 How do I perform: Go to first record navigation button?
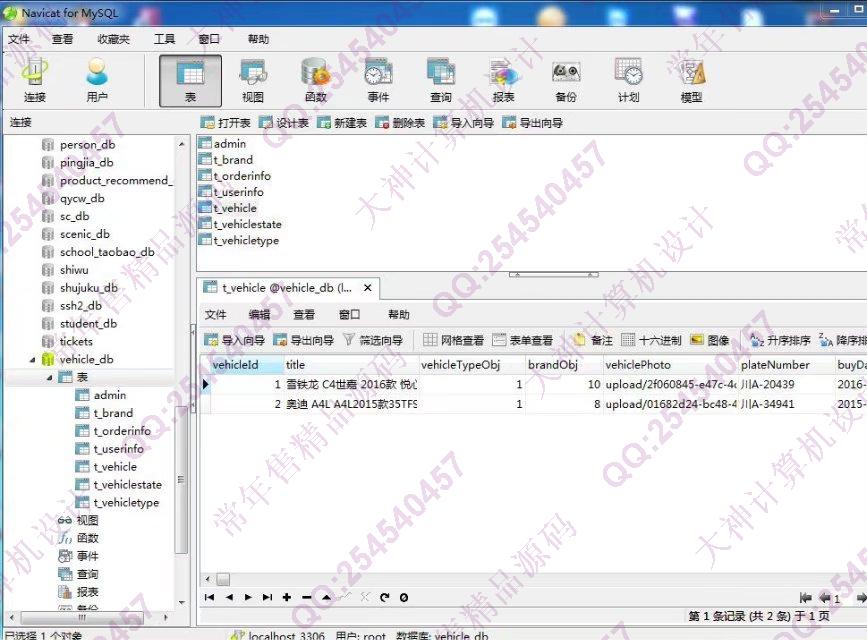[210, 597]
